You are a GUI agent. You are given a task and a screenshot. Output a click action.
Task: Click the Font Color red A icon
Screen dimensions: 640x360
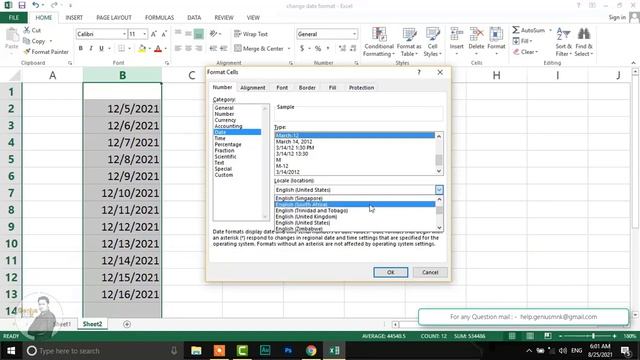point(158,49)
